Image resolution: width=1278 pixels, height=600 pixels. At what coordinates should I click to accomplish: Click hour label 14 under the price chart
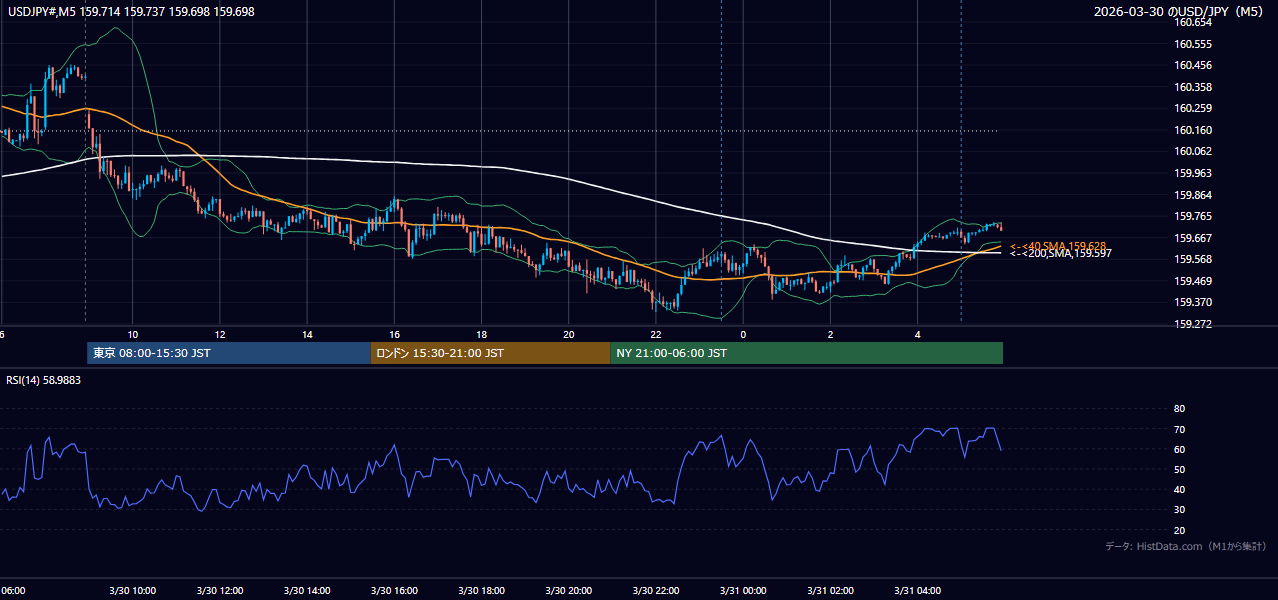click(x=306, y=334)
